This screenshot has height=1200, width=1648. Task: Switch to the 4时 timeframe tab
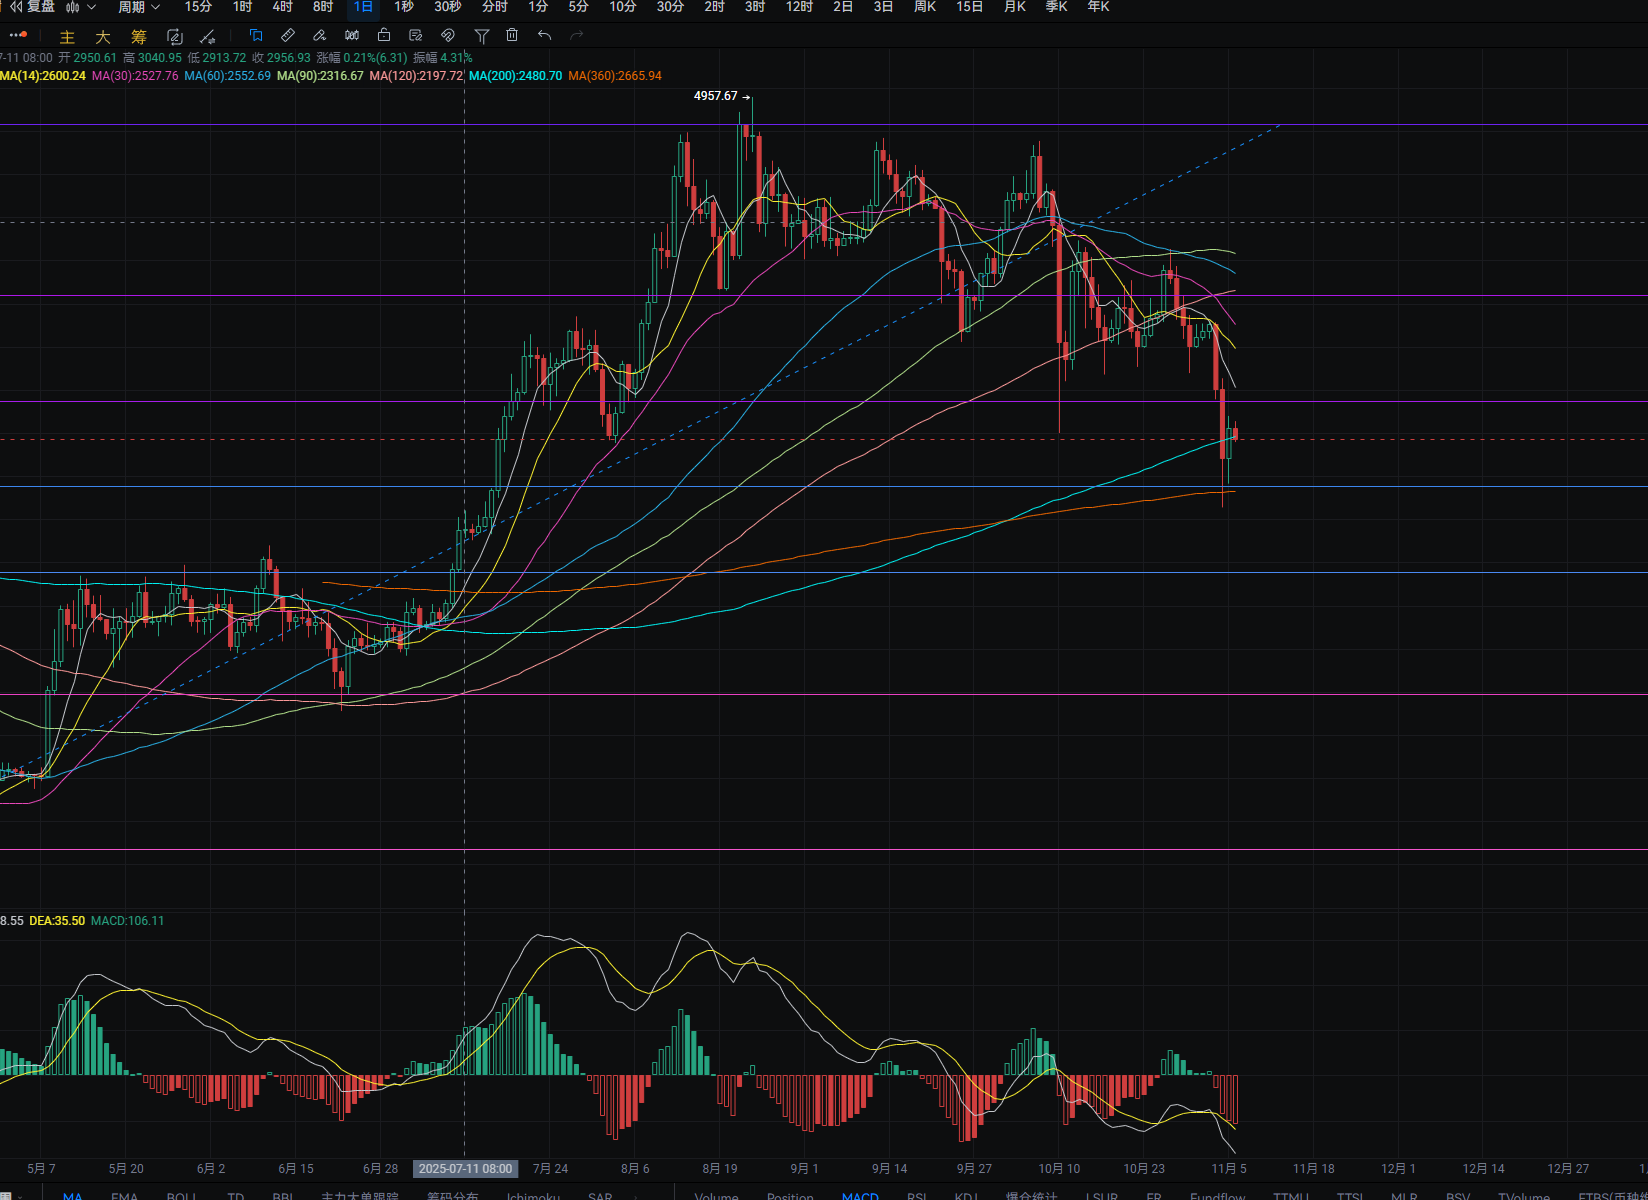pyautogui.click(x=283, y=7)
